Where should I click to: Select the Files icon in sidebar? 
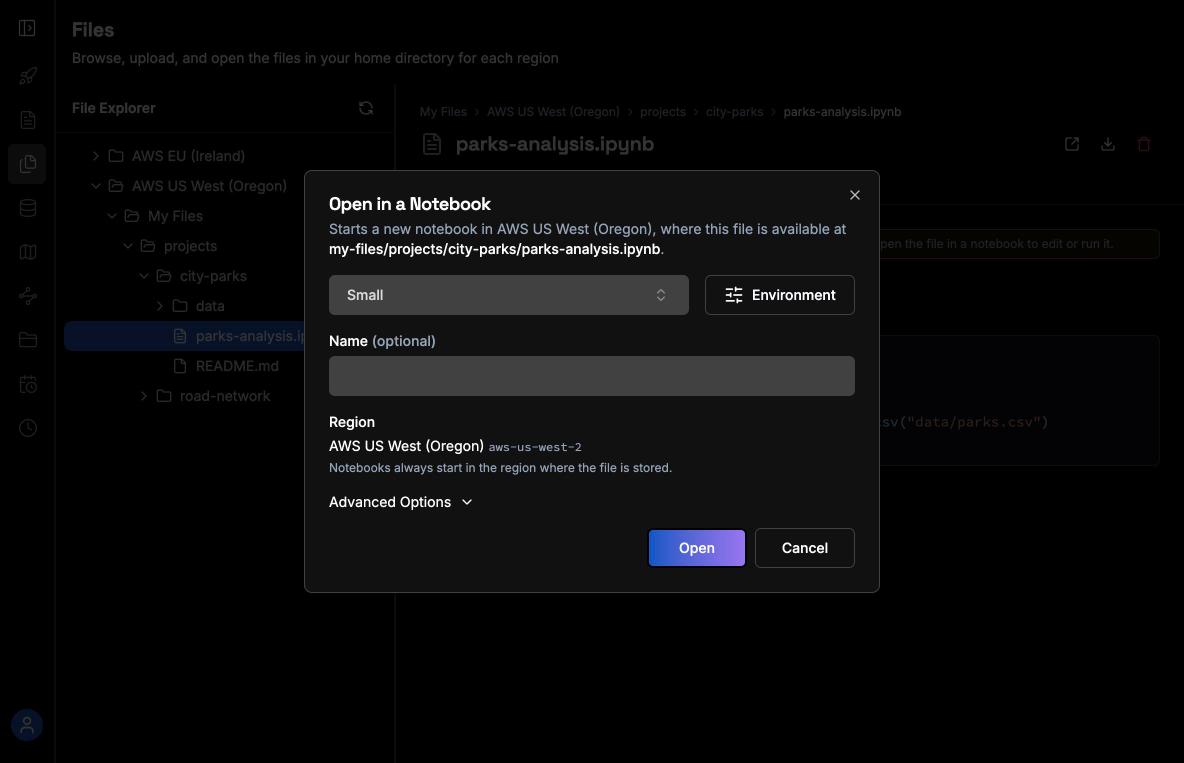27,164
